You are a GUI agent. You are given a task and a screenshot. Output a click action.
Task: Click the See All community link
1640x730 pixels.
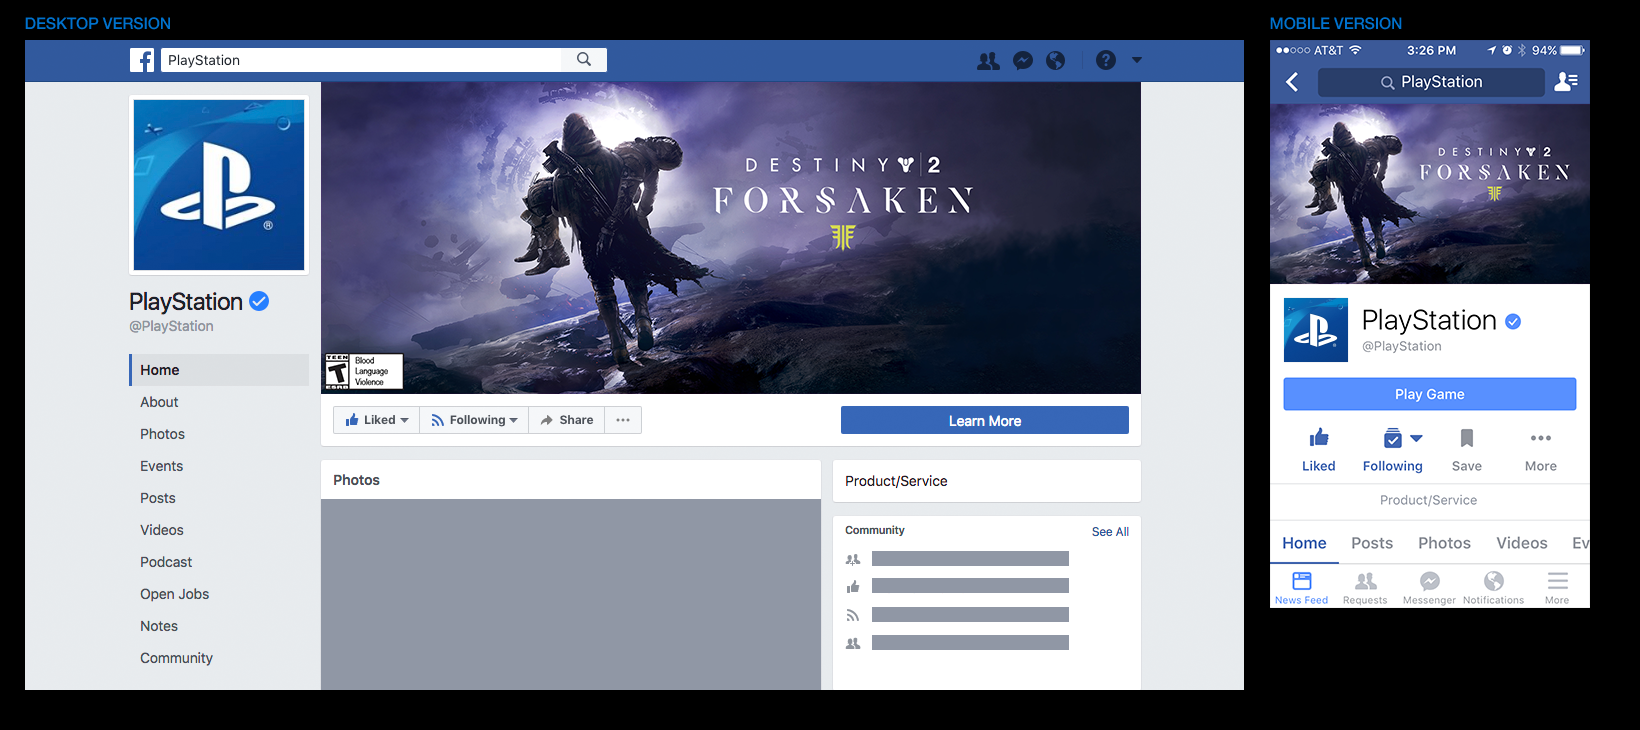(1110, 532)
